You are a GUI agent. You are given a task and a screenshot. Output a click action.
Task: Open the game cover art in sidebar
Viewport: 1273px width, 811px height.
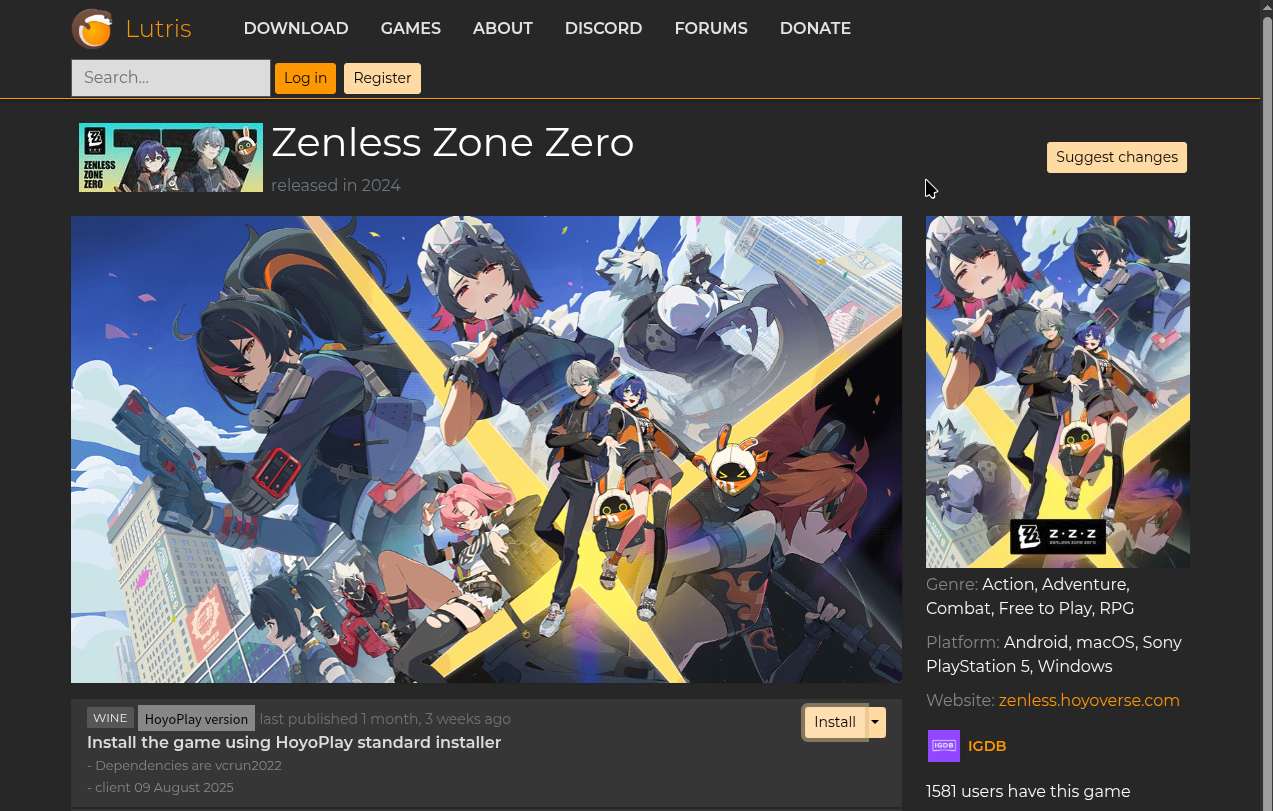point(1057,392)
